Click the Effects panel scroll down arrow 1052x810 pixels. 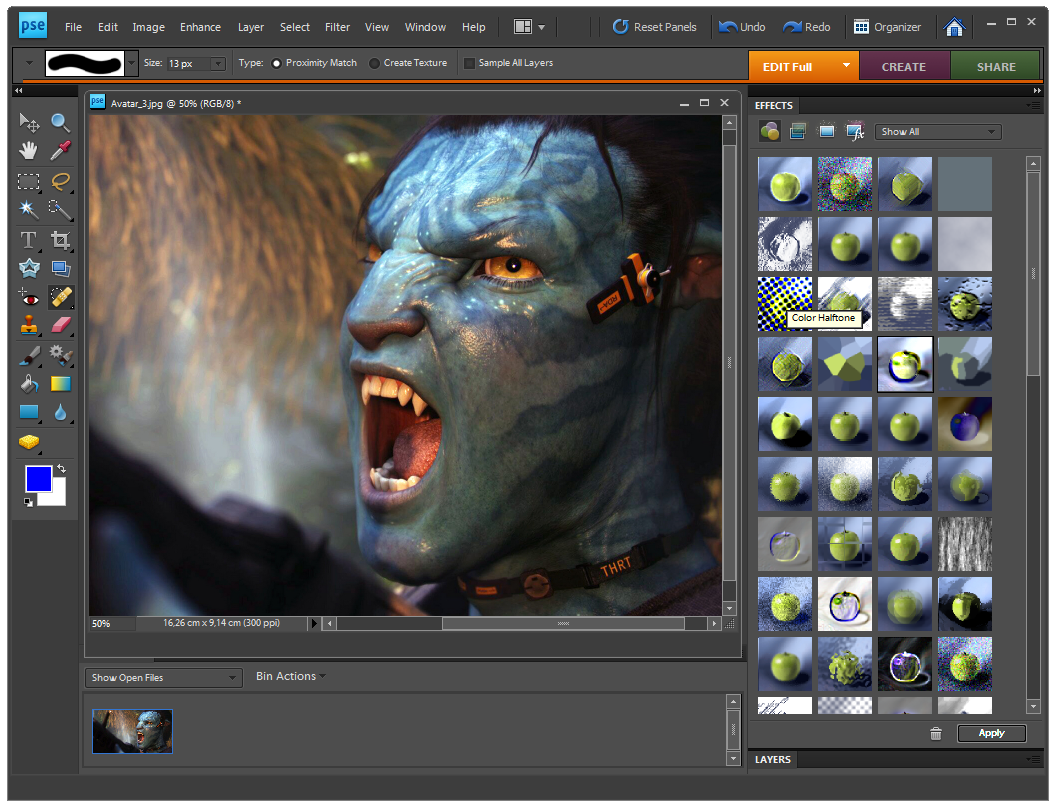1033,706
